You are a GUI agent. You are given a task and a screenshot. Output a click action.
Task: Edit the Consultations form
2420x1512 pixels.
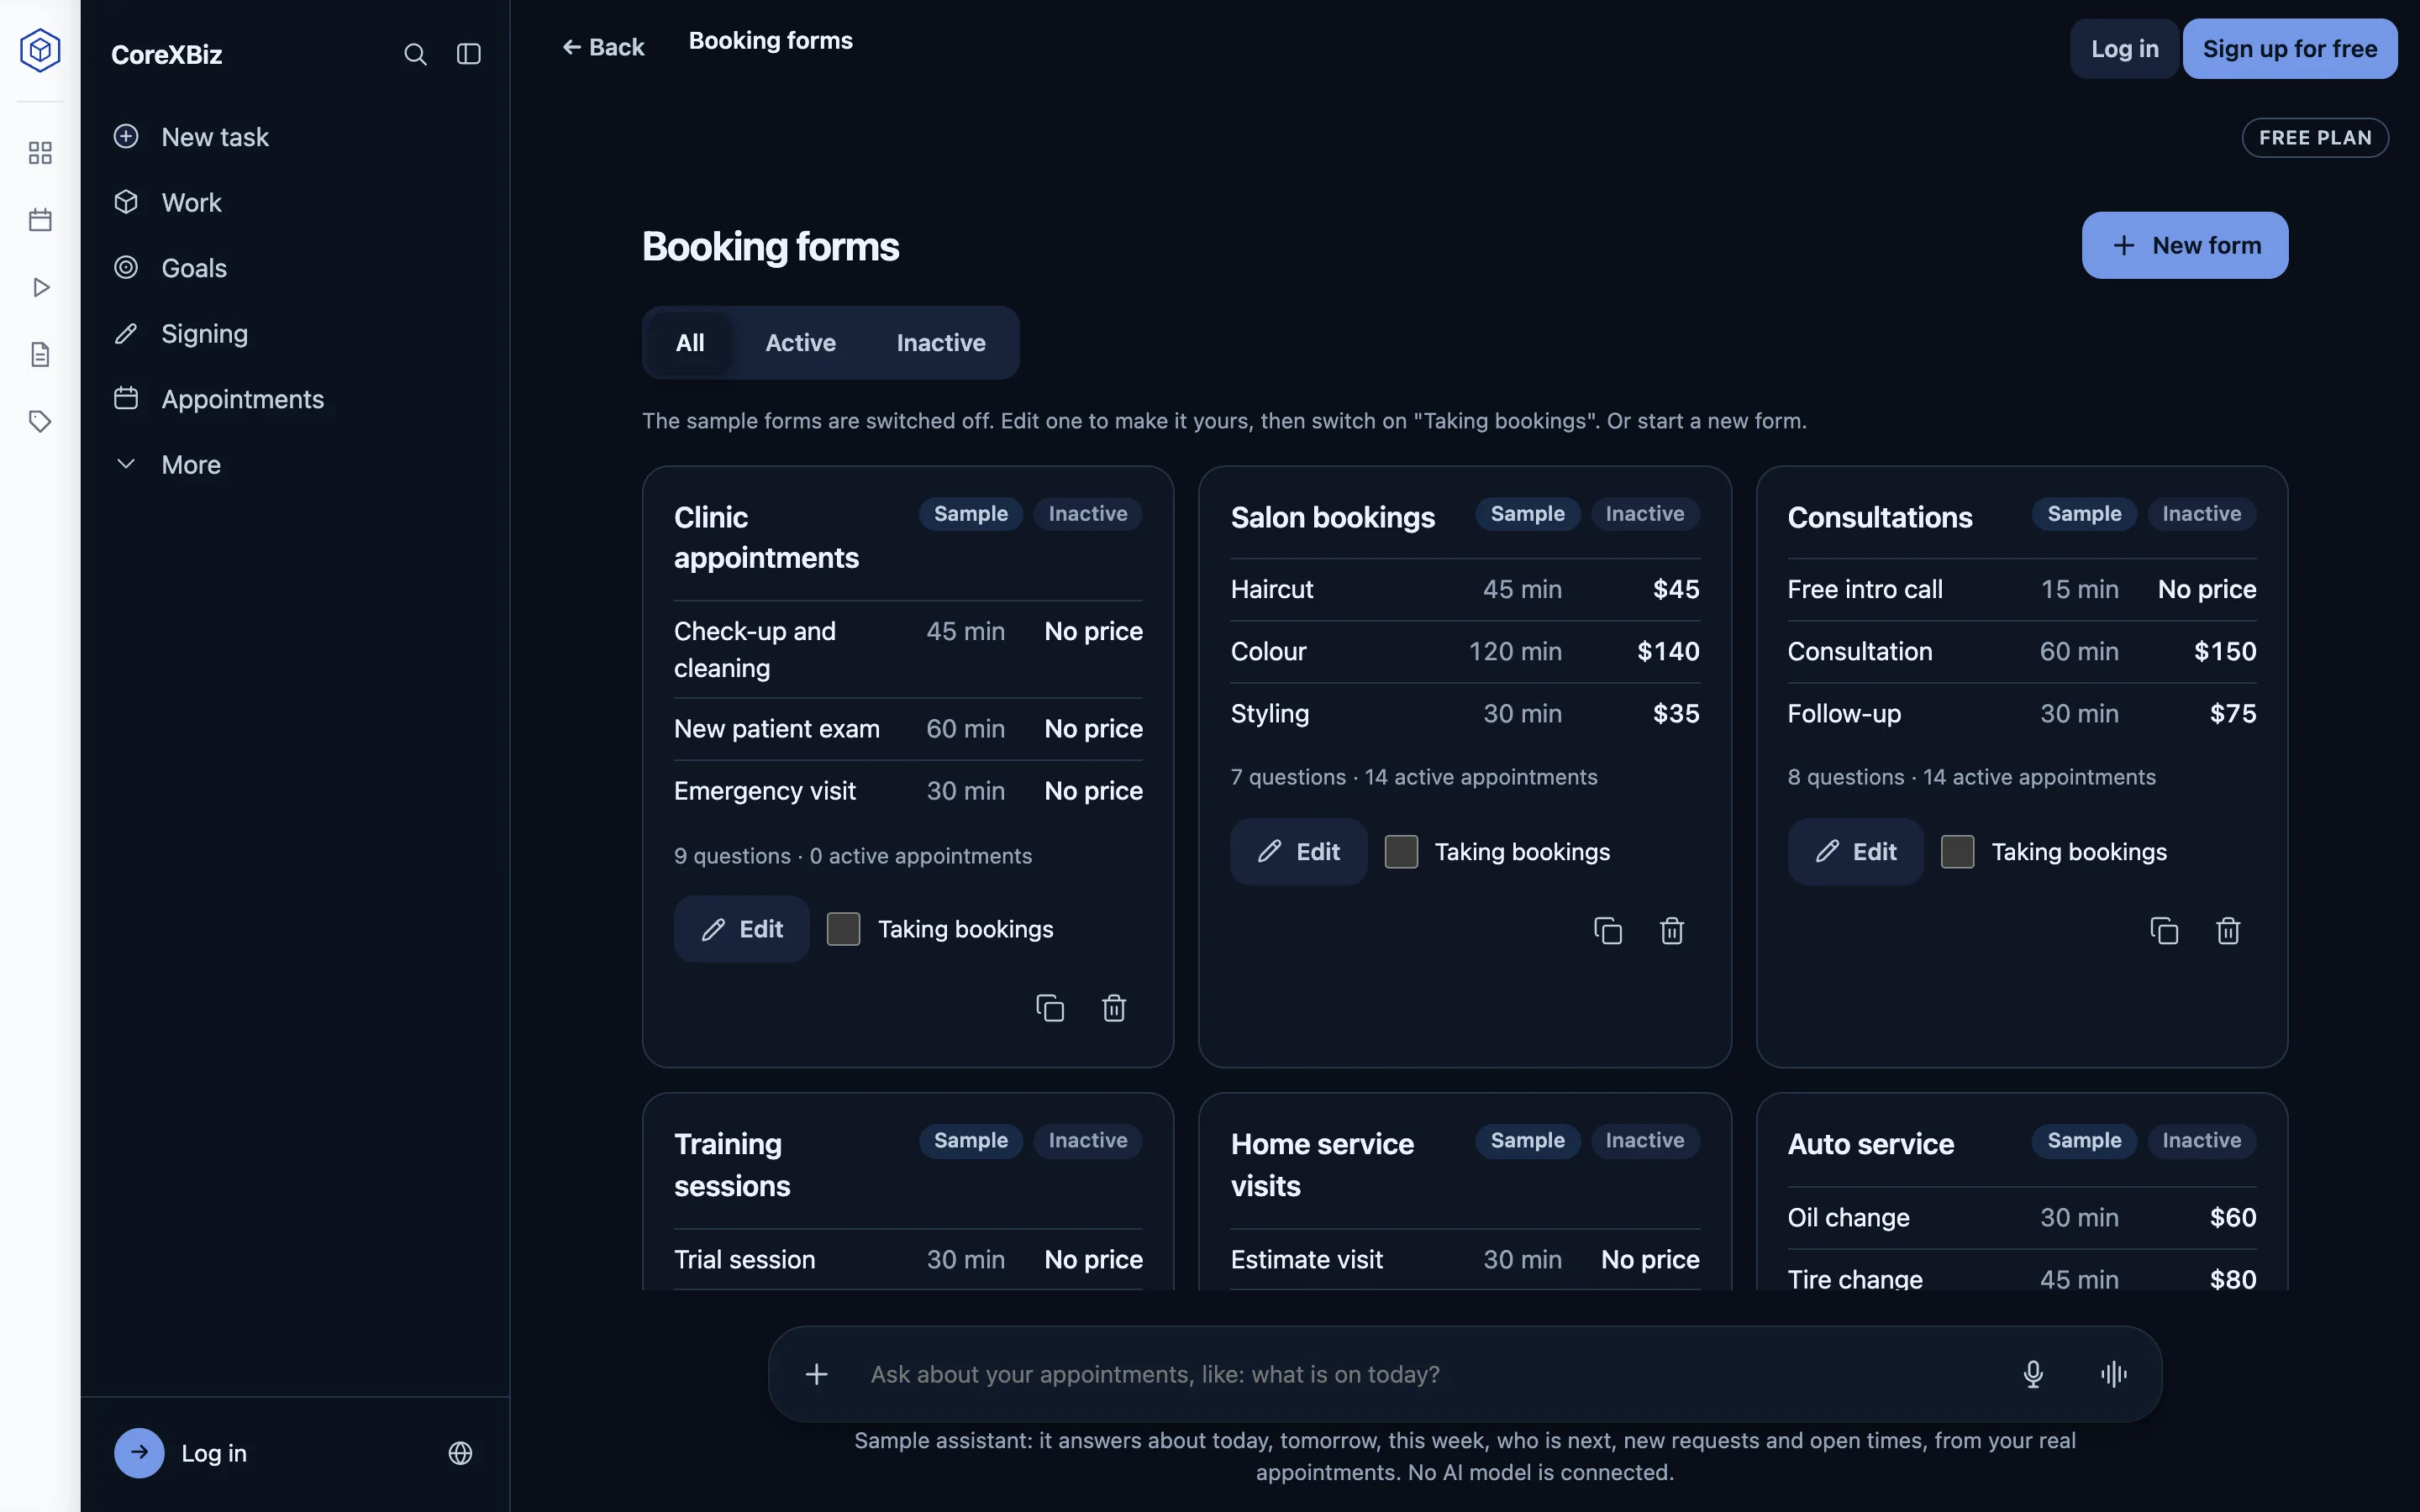[1855, 852]
